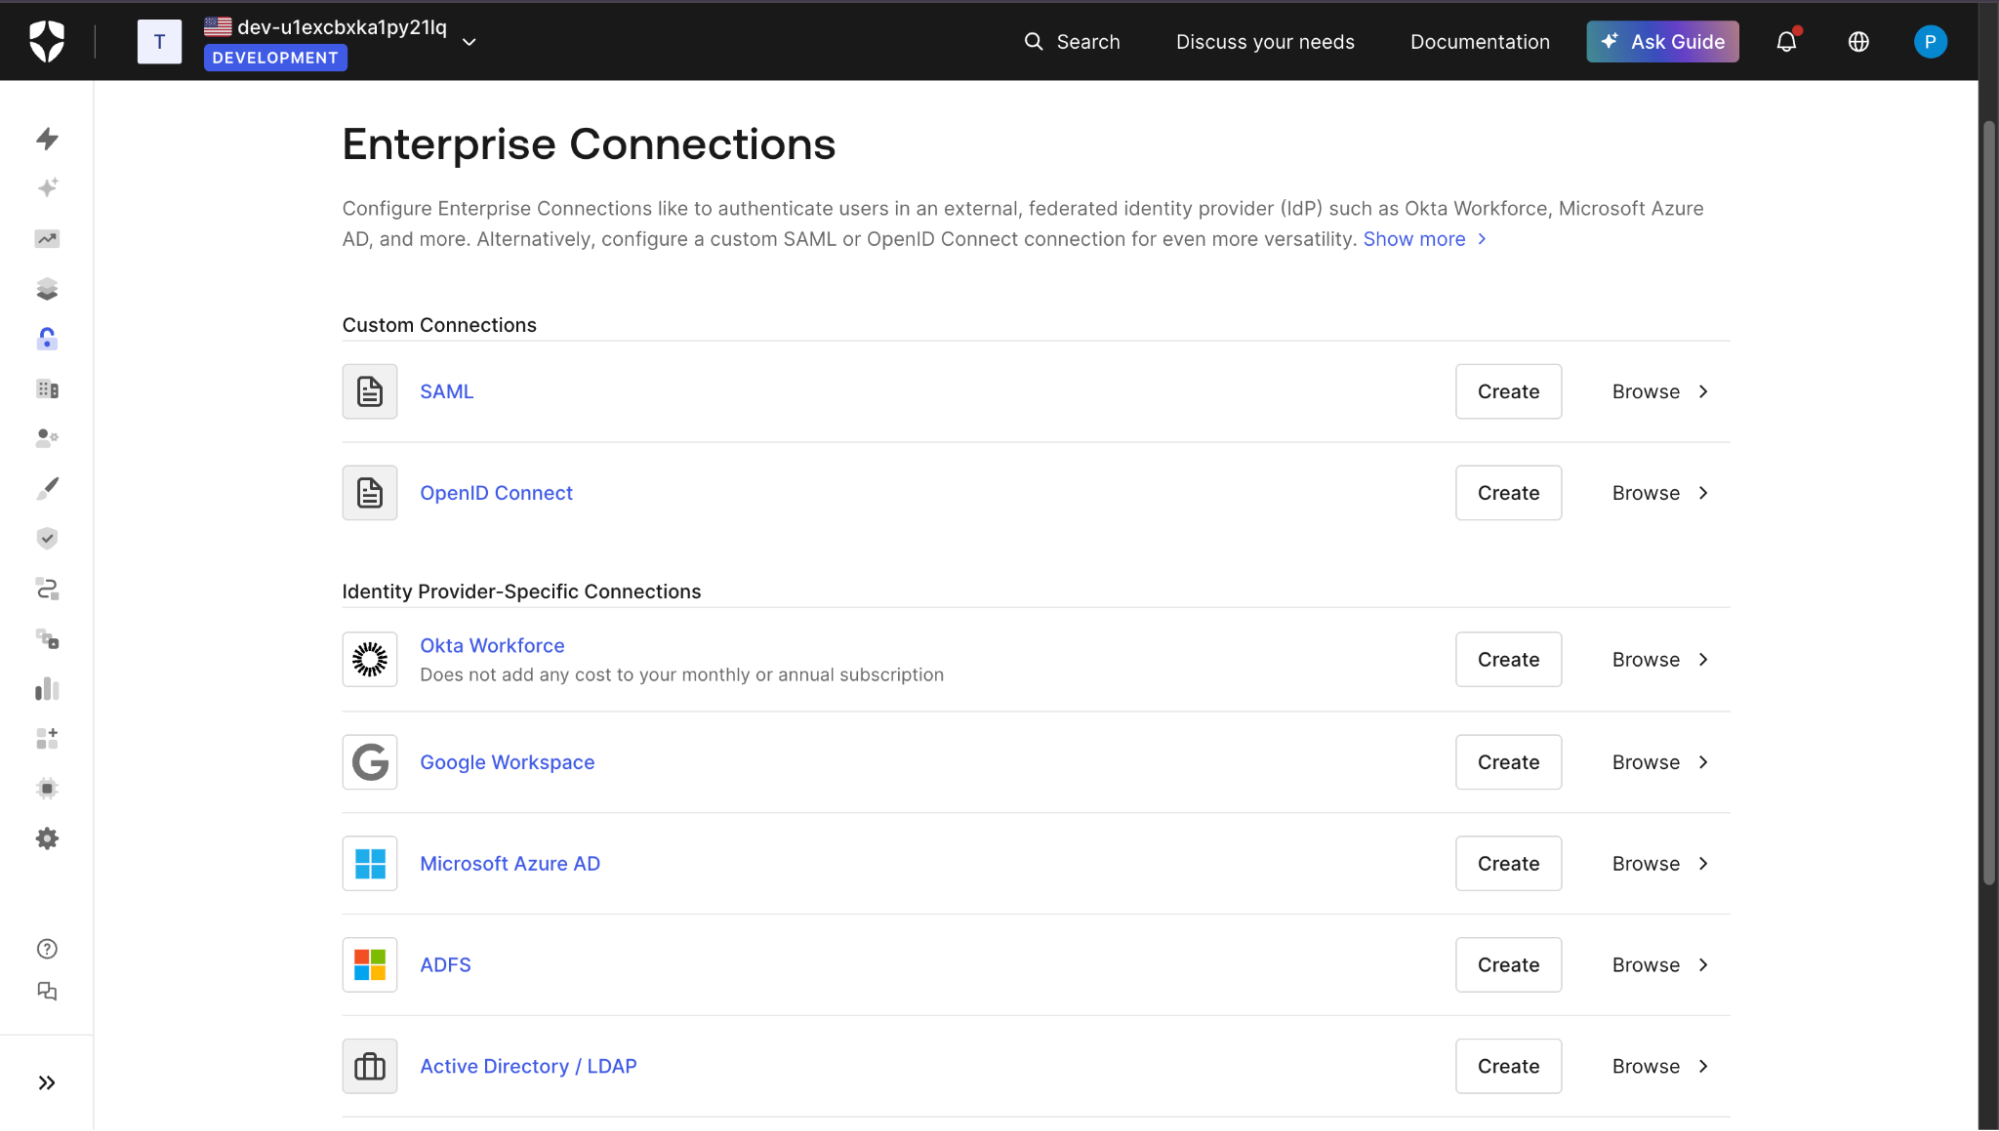
Task: Open the Activity trend chart sidebar icon
Action: coord(47,238)
